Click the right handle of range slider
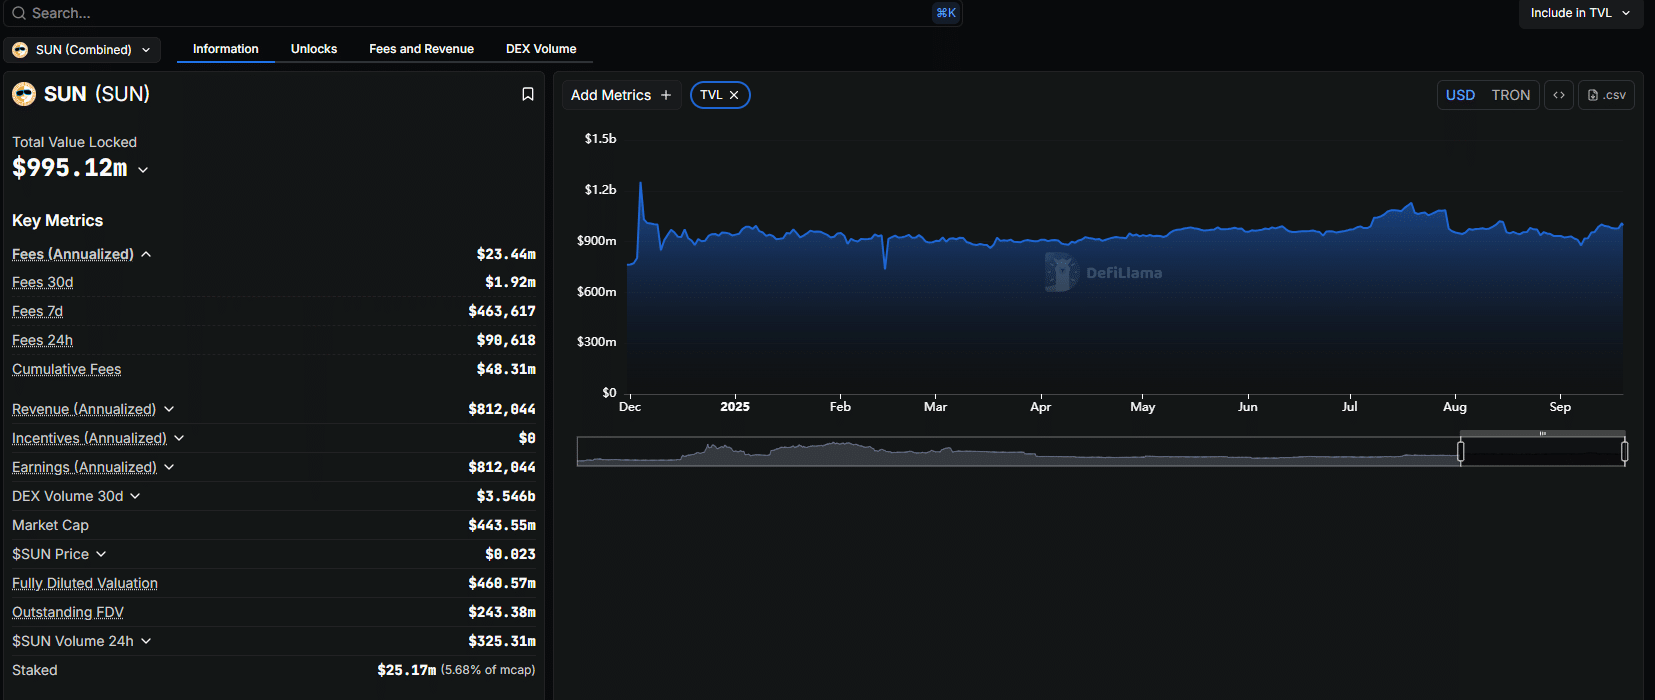The image size is (1655, 700). pyautogui.click(x=1624, y=452)
